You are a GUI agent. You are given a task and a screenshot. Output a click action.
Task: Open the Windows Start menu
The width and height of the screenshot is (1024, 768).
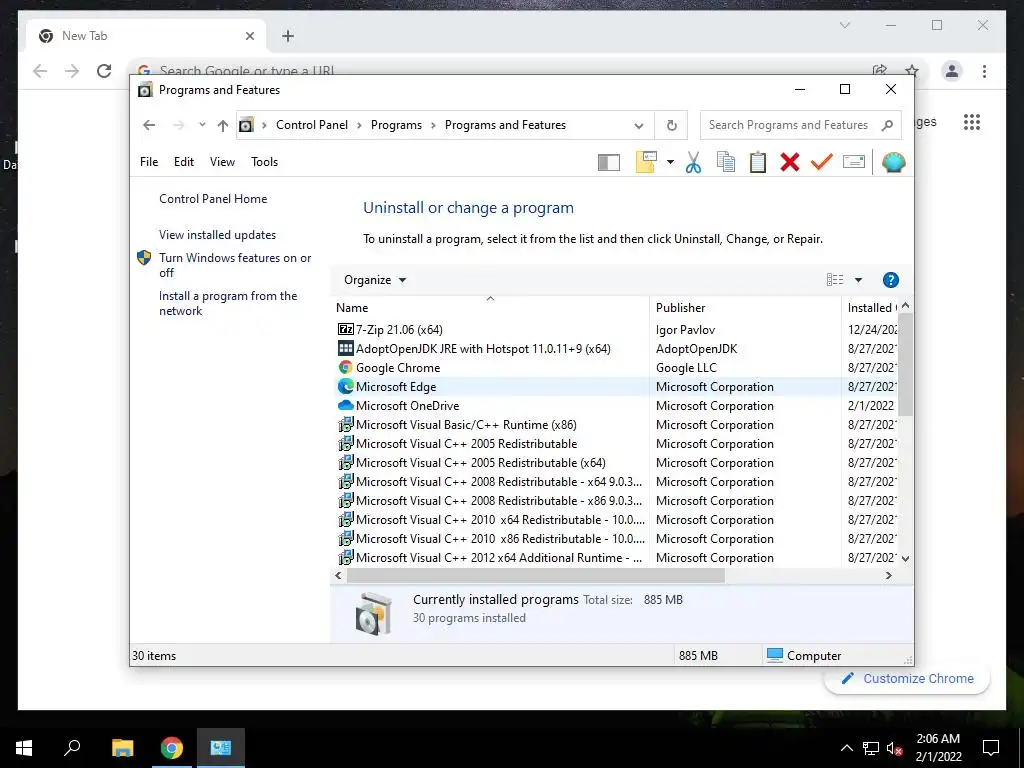[24, 748]
